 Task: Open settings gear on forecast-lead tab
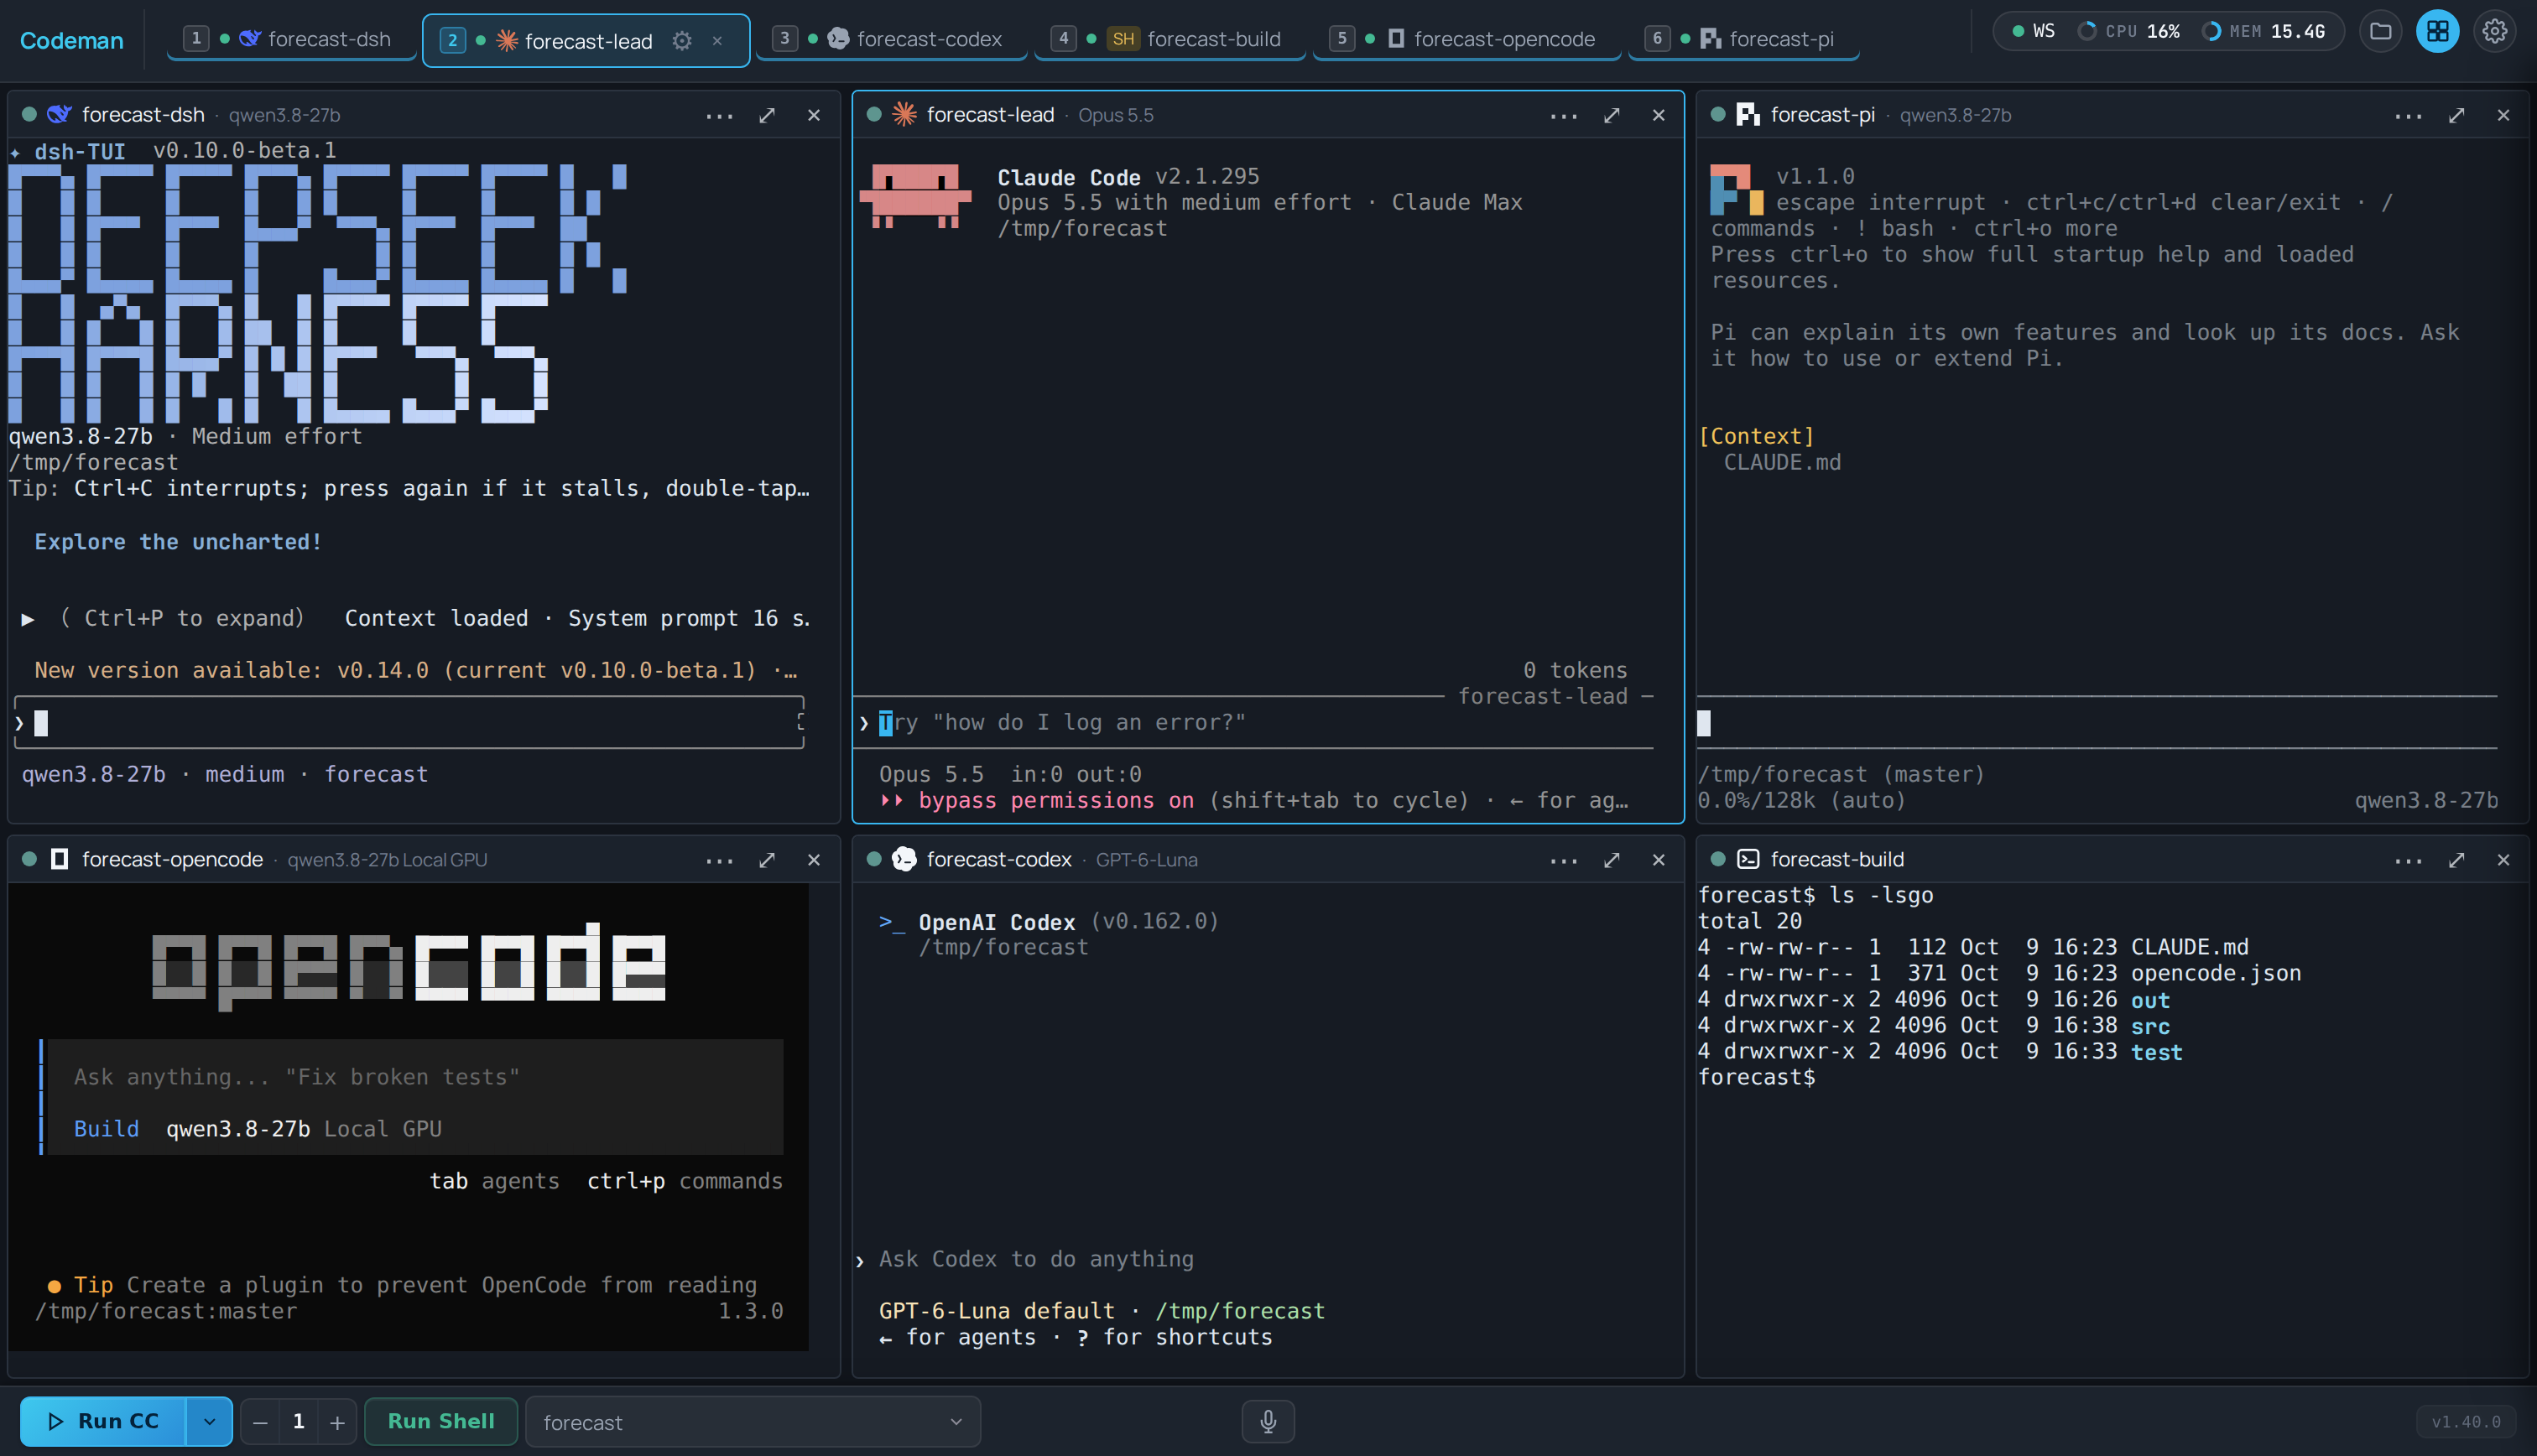click(682, 41)
